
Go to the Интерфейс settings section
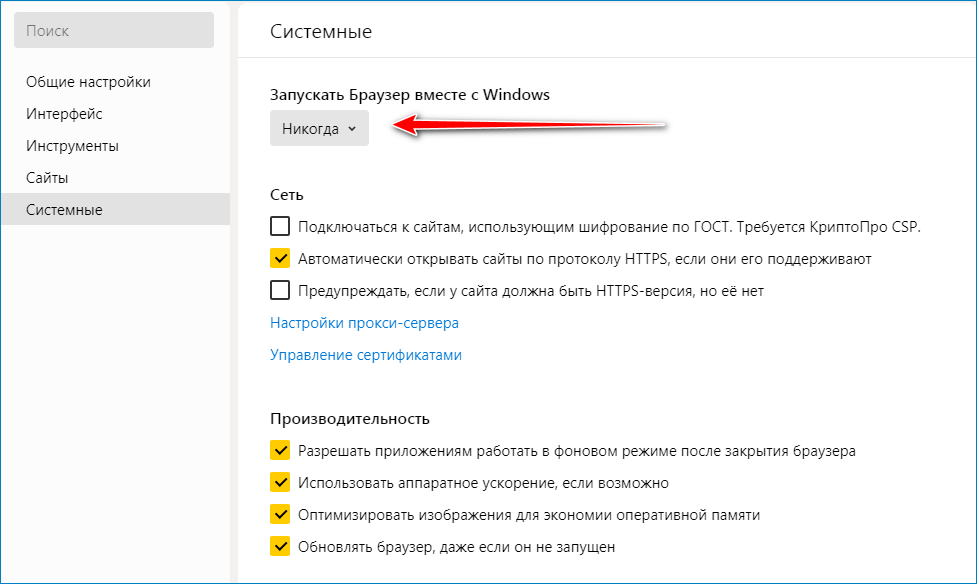click(64, 114)
